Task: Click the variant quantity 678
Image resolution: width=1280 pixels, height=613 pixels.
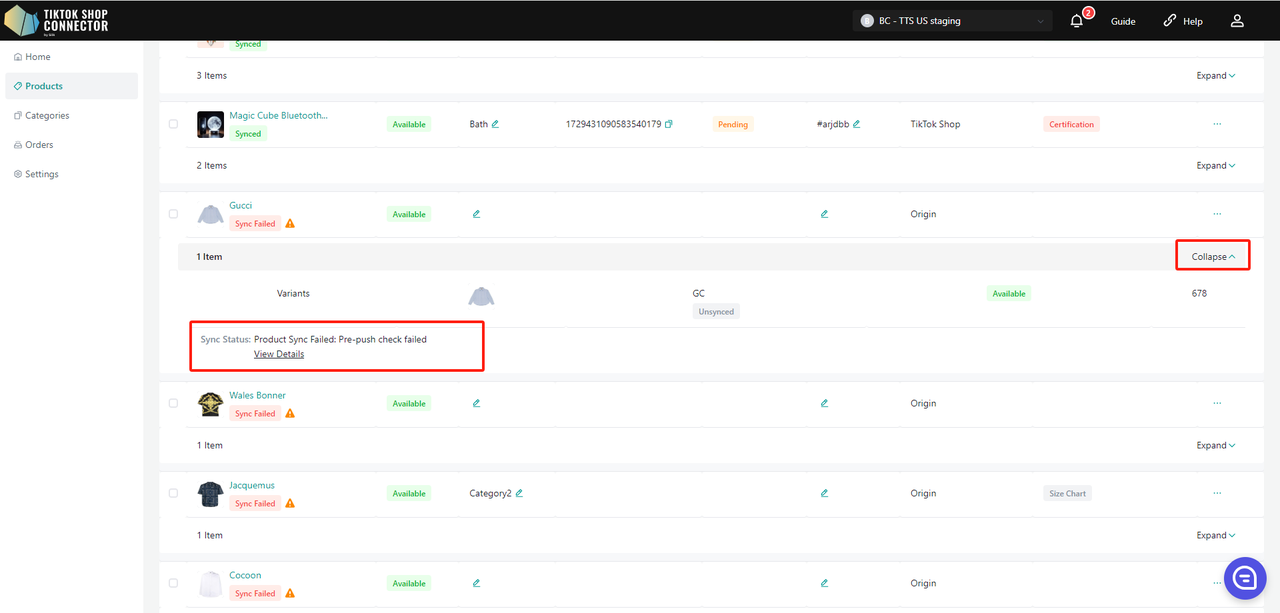Action: [x=1199, y=293]
